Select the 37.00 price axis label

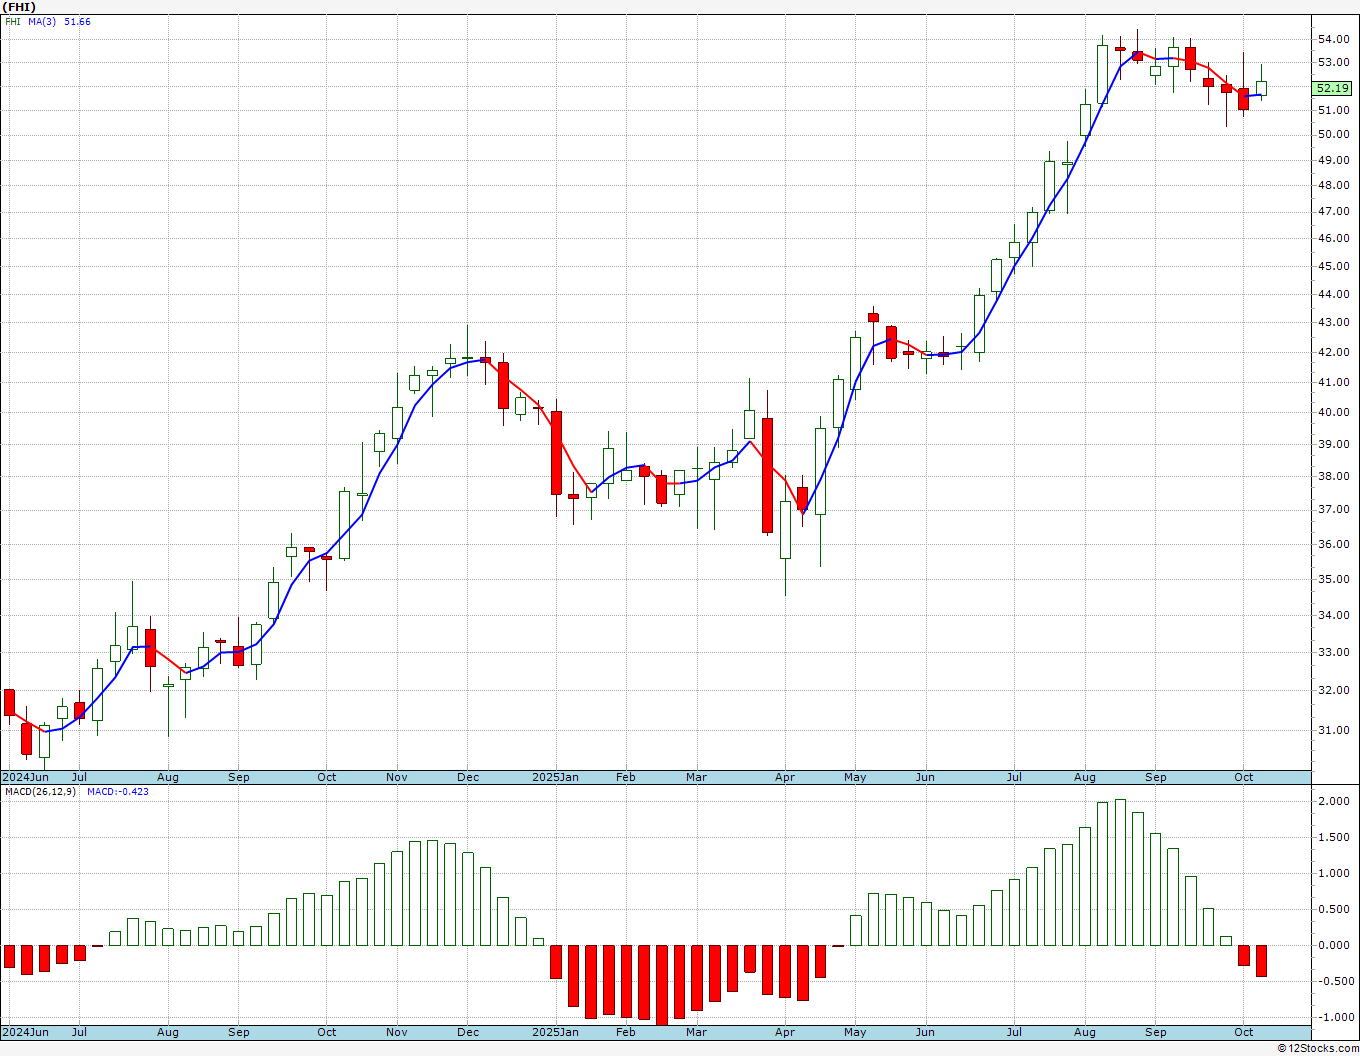coord(1333,509)
